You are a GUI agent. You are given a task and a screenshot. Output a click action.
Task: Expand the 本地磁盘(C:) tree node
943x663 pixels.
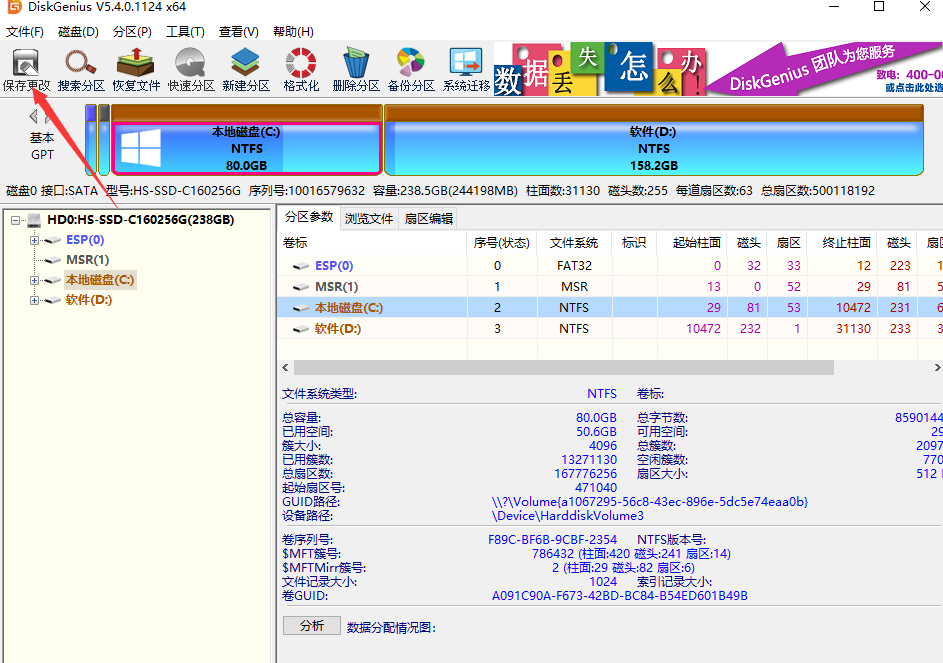pos(35,280)
